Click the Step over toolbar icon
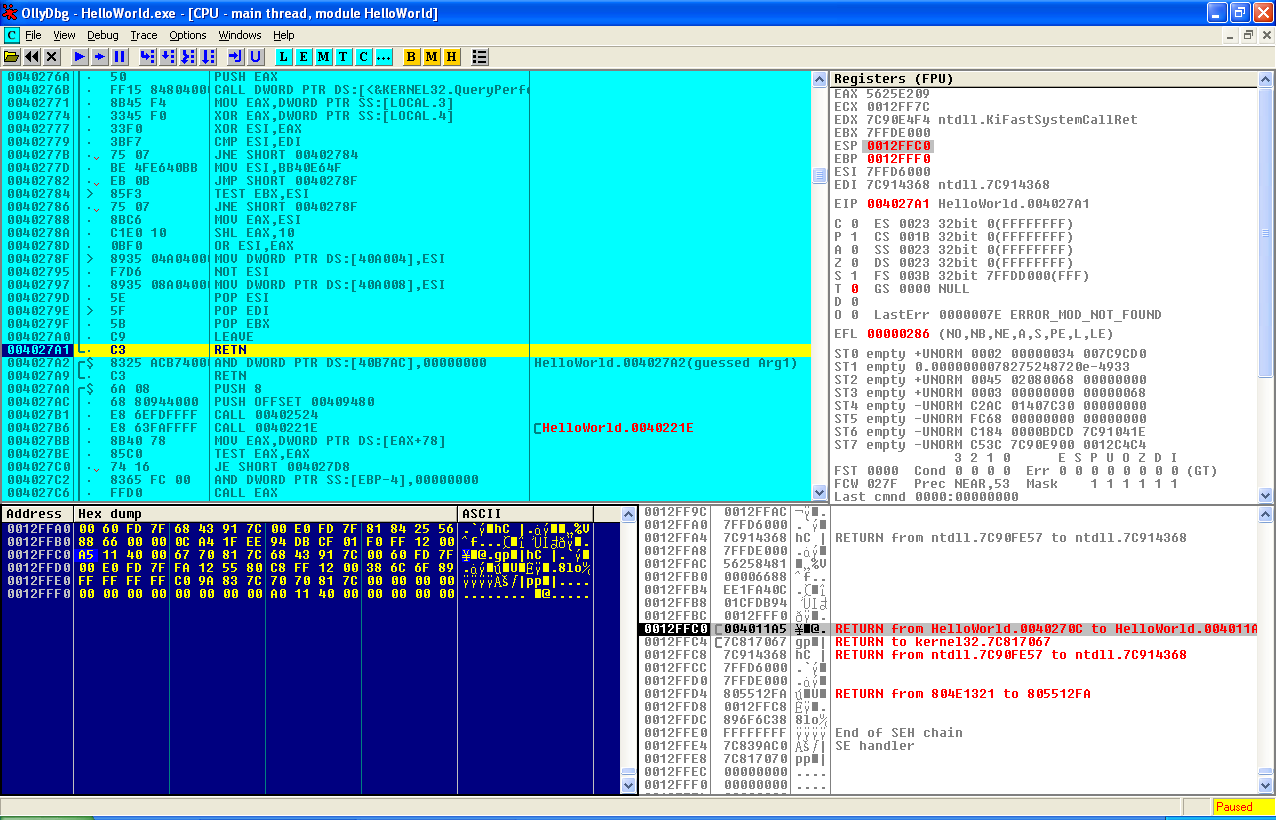The image size is (1276, 820). pyautogui.click(x=168, y=57)
